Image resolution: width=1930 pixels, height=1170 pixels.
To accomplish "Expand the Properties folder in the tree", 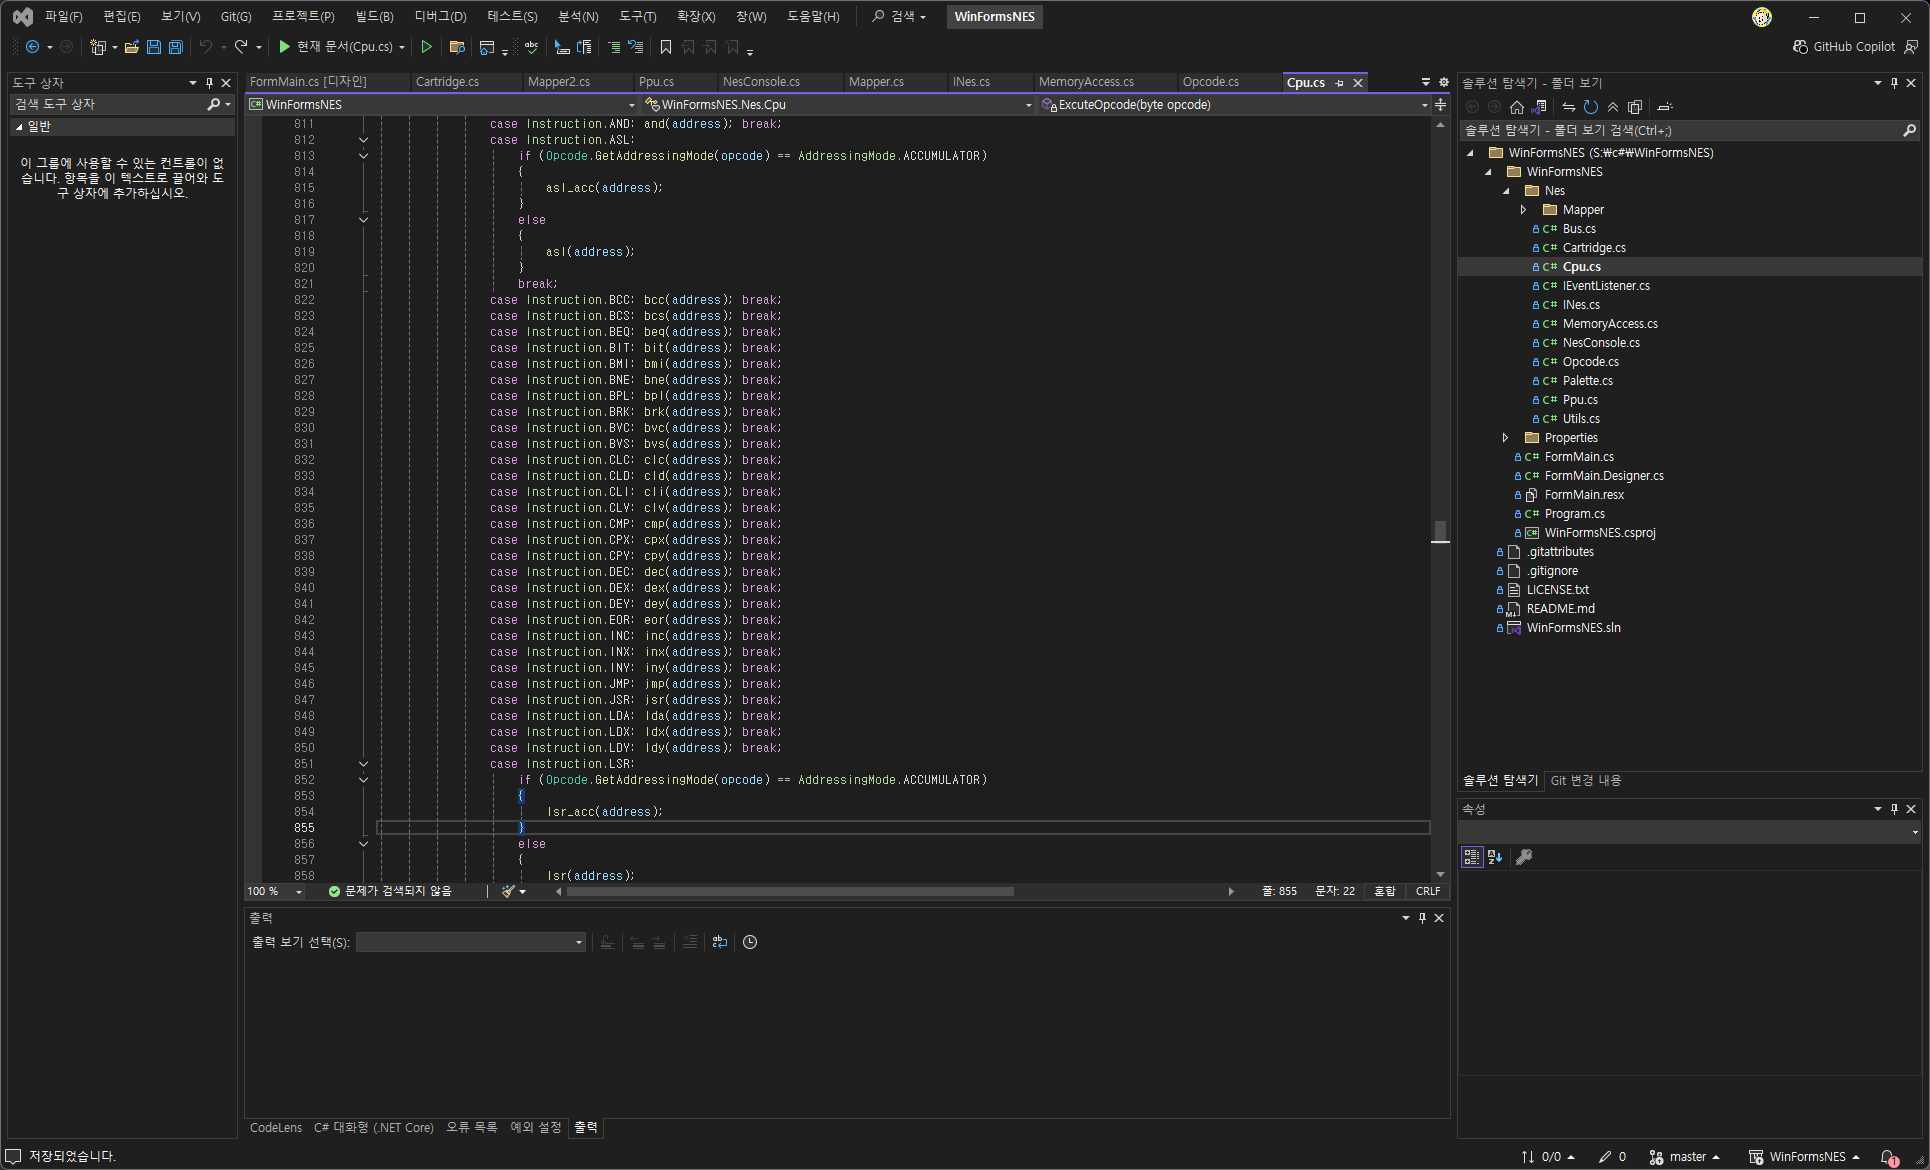I will click(1505, 438).
